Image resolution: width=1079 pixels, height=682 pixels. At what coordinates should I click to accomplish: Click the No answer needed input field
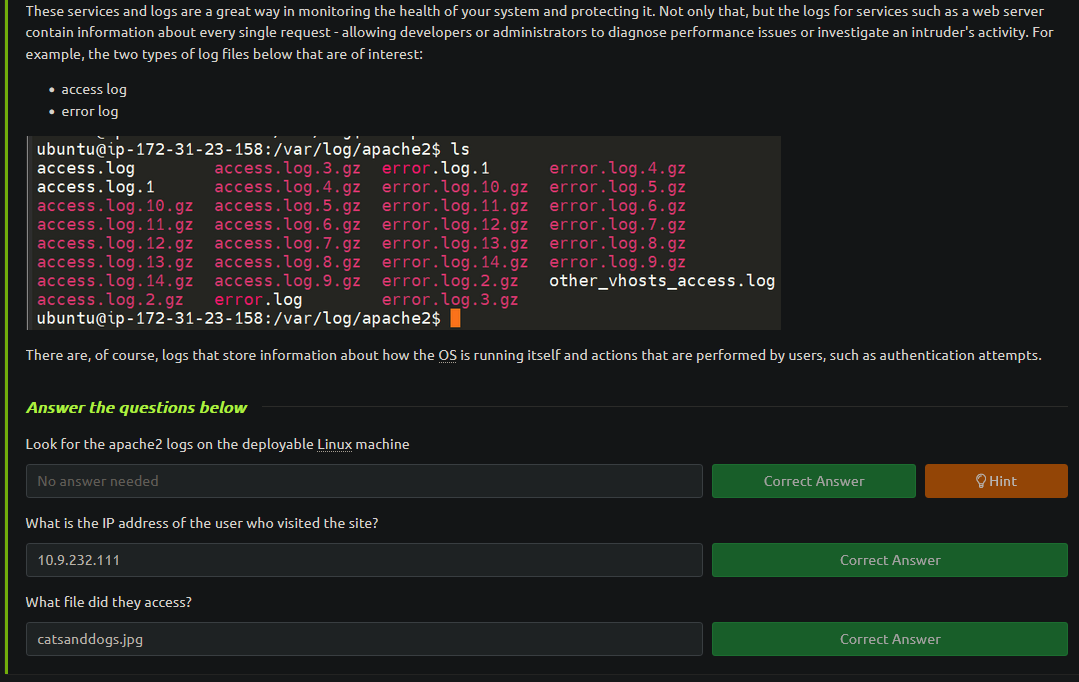(x=364, y=481)
